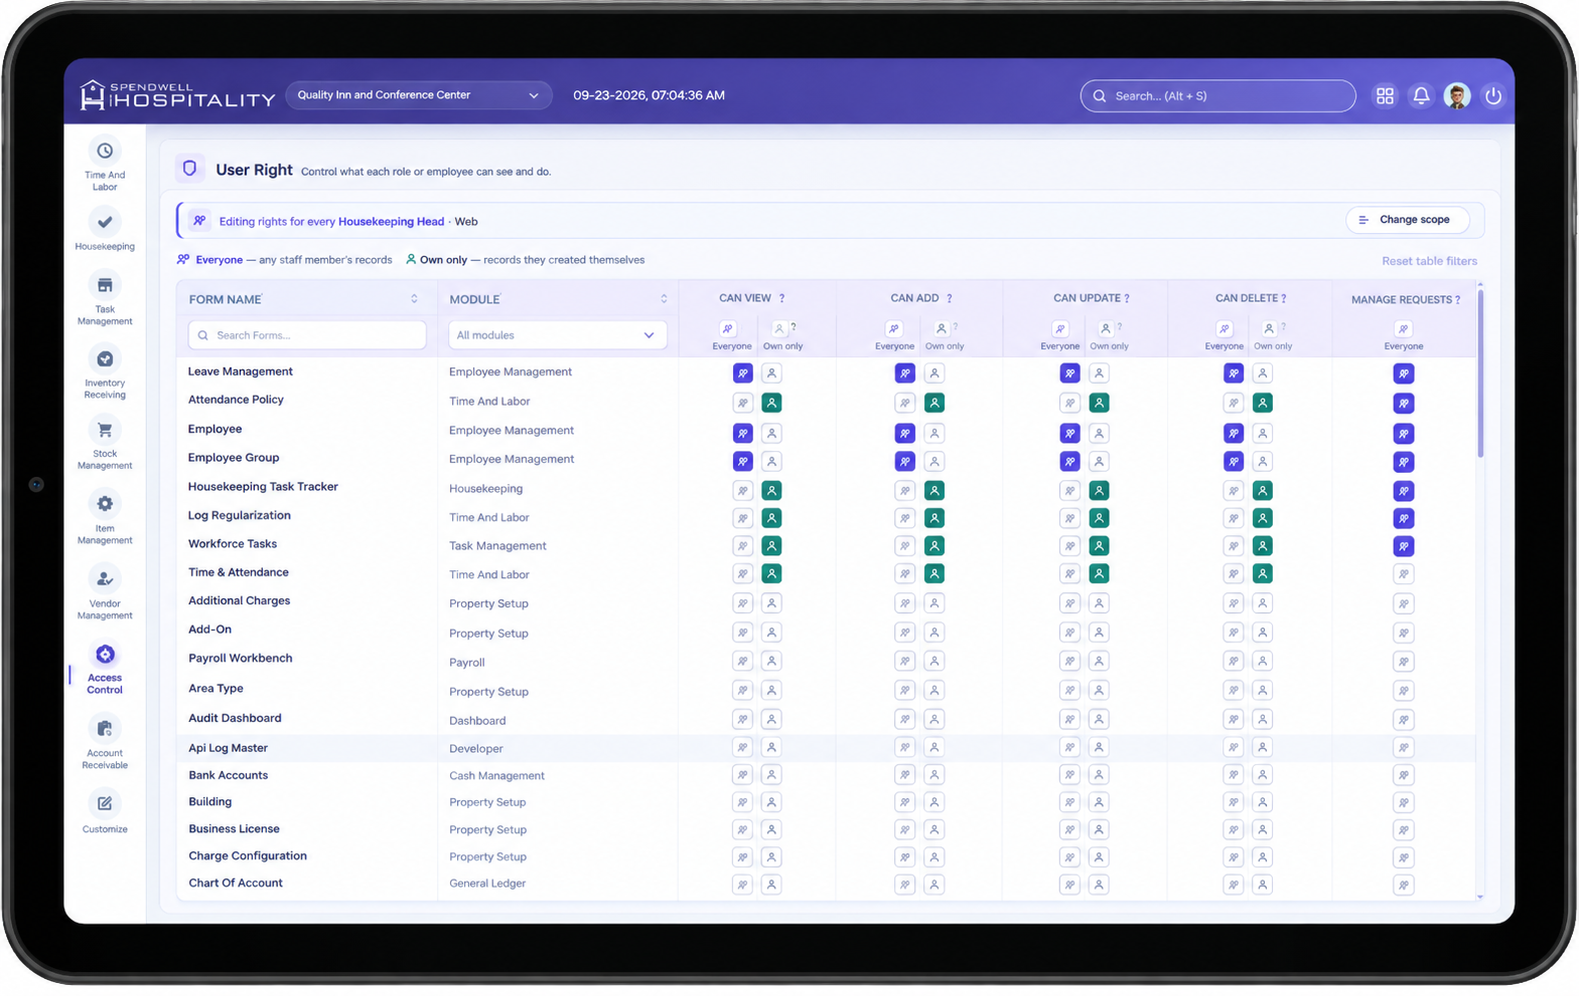Open the Housekeeping sidebar icon
Viewport: 1579px width, 996px height.
[x=105, y=222]
